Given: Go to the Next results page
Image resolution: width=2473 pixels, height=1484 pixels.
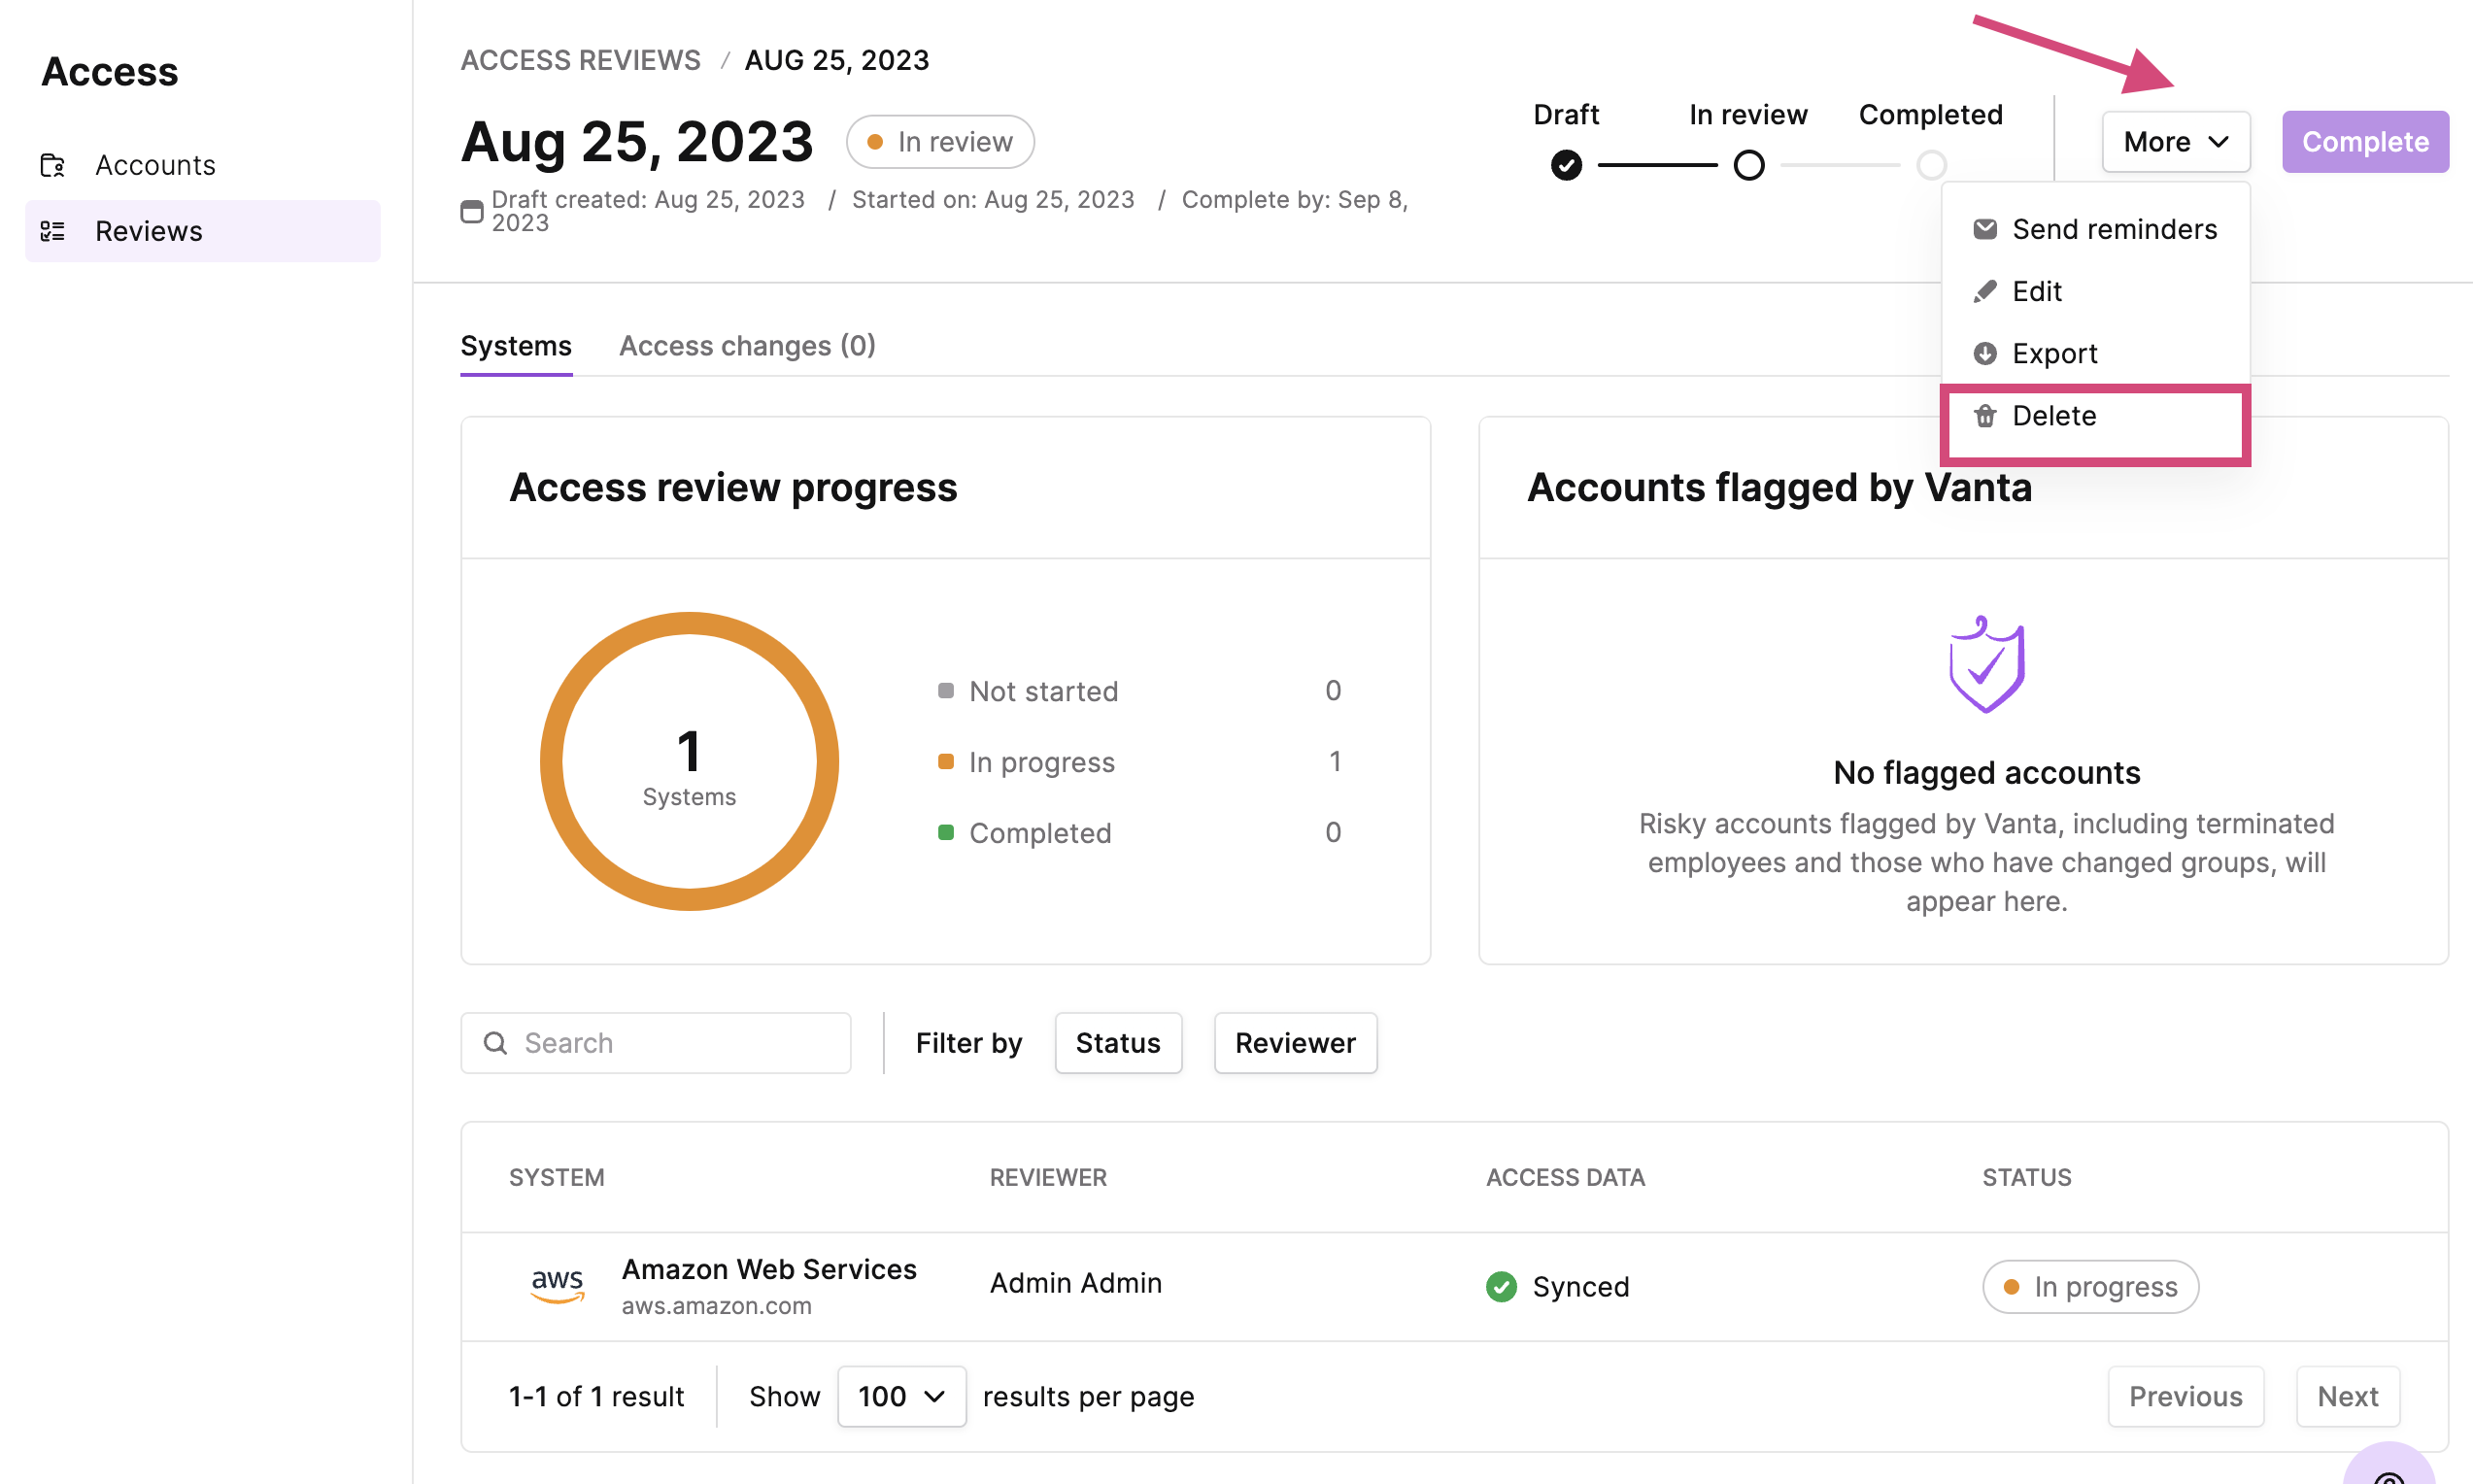Looking at the screenshot, I should coord(2347,1396).
